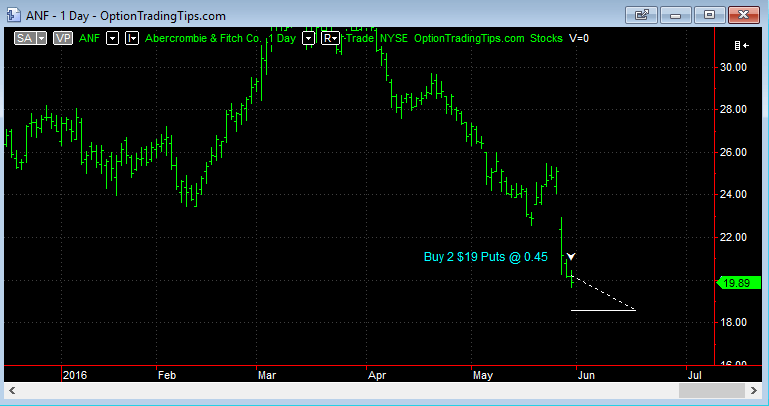Minimize the ANF chart window
The image size is (769, 406).
coord(675,15)
